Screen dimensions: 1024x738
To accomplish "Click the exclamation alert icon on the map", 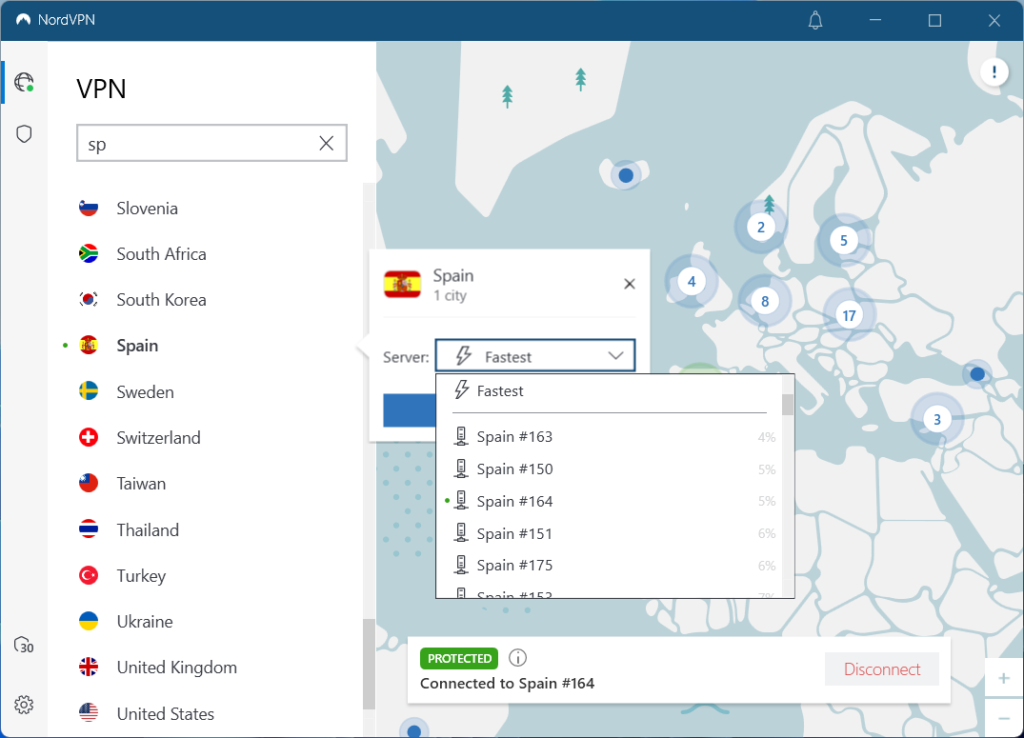I will [x=993, y=72].
